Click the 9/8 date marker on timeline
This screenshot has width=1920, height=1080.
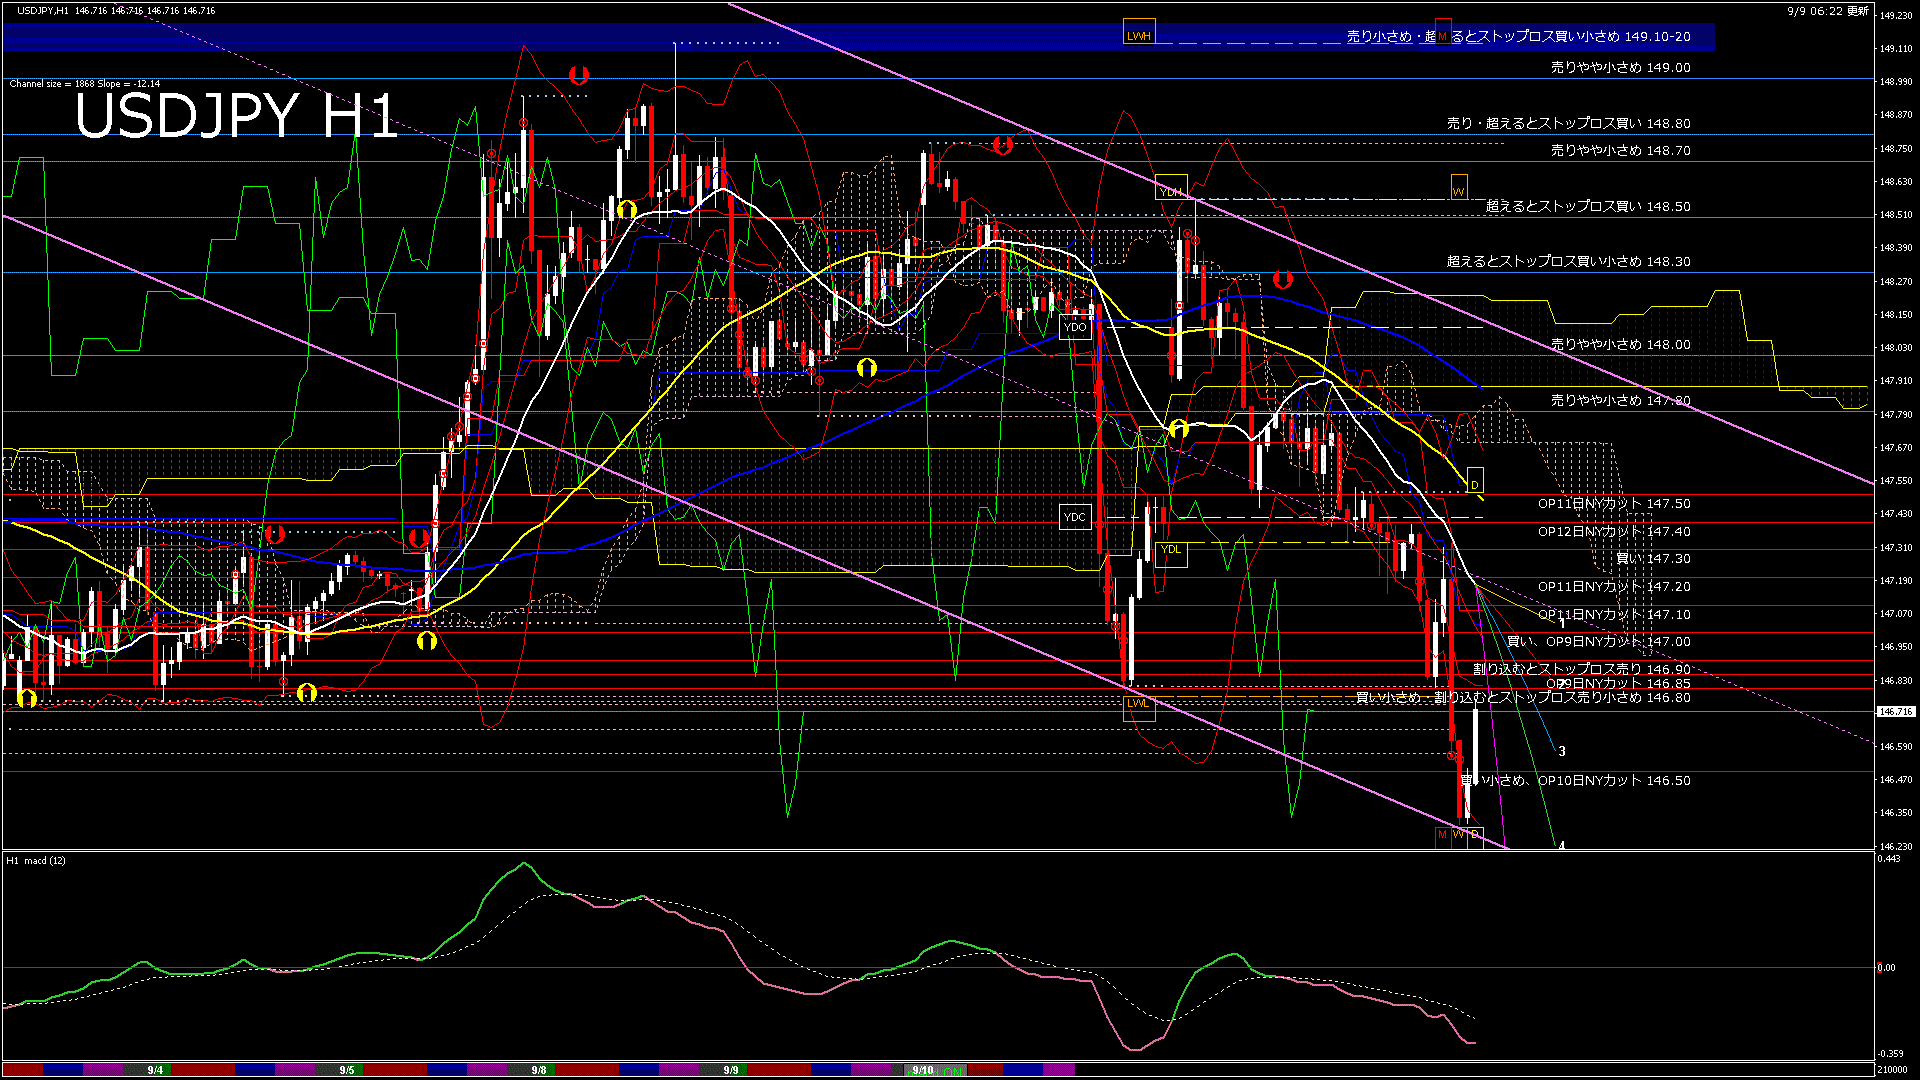click(x=539, y=1070)
